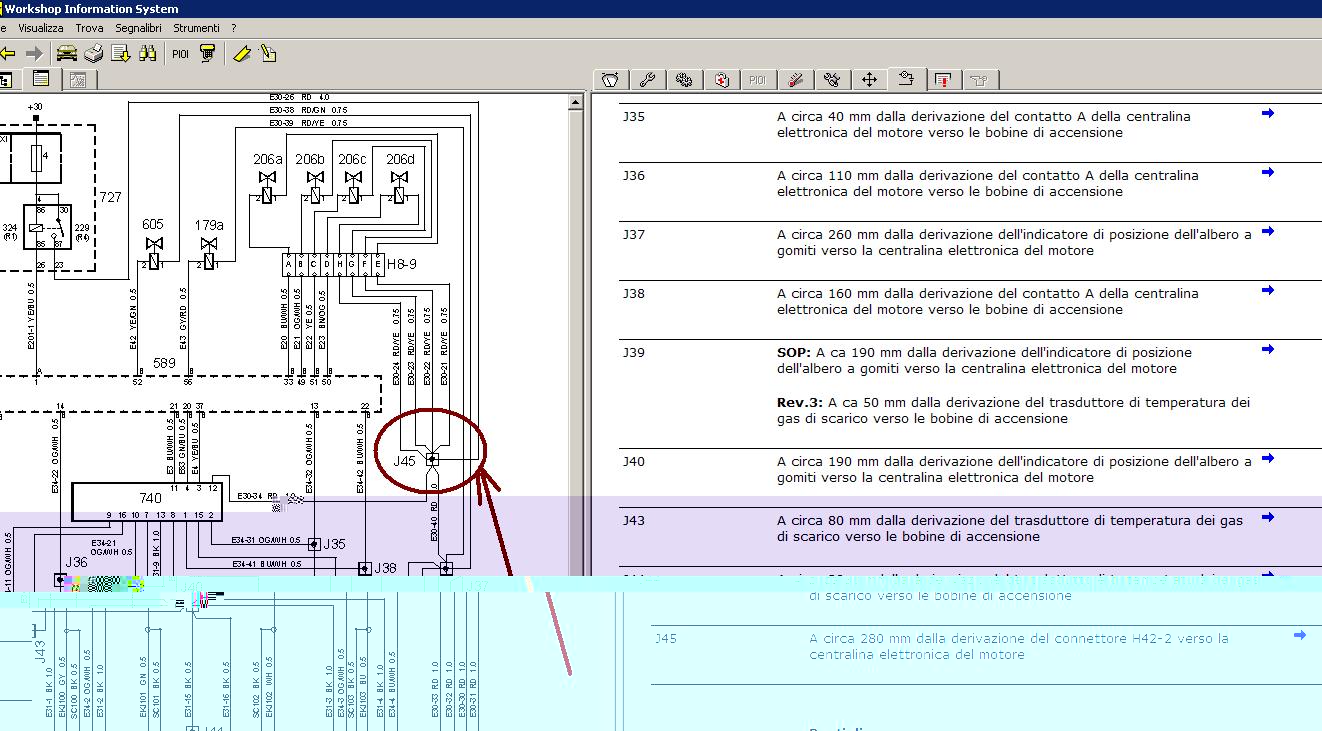Click the PIOI toolbar button
The height and width of the screenshot is (731, 1322).
[180, 54]
